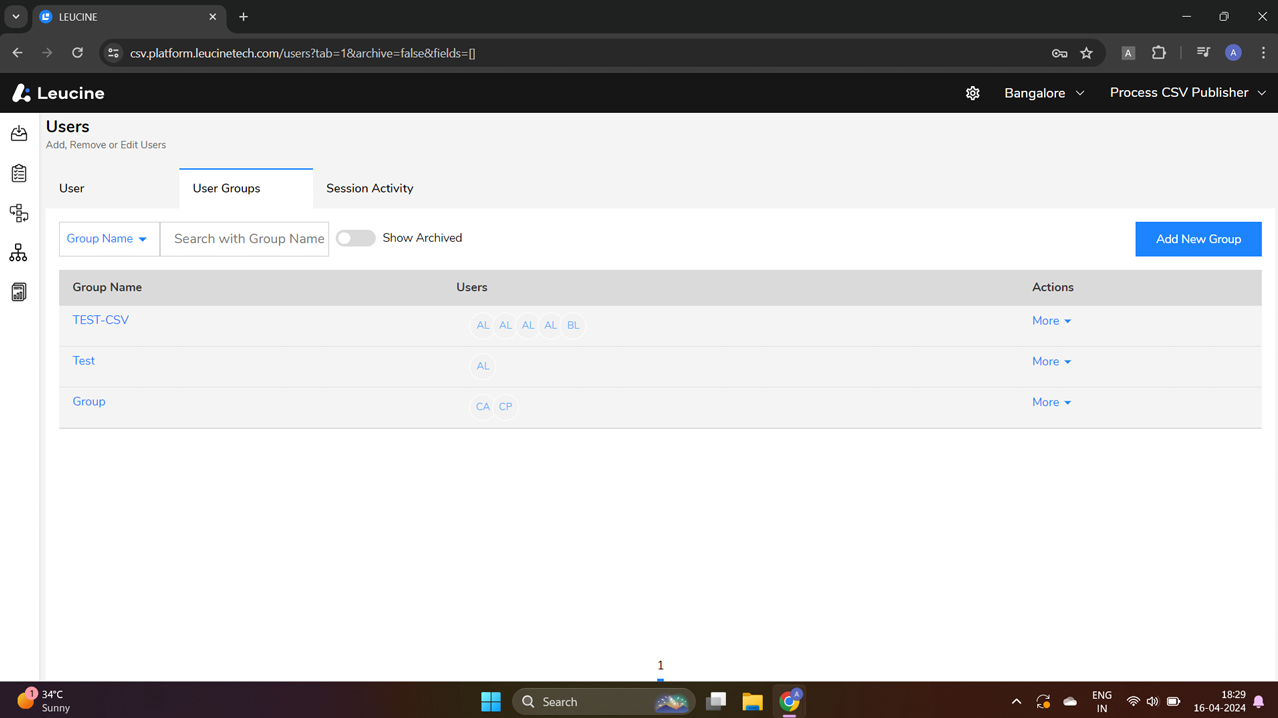The height and width of the screenshot is (718, 1278).
Task: Open Chrome profile avatar
Action: point(1233,53)
